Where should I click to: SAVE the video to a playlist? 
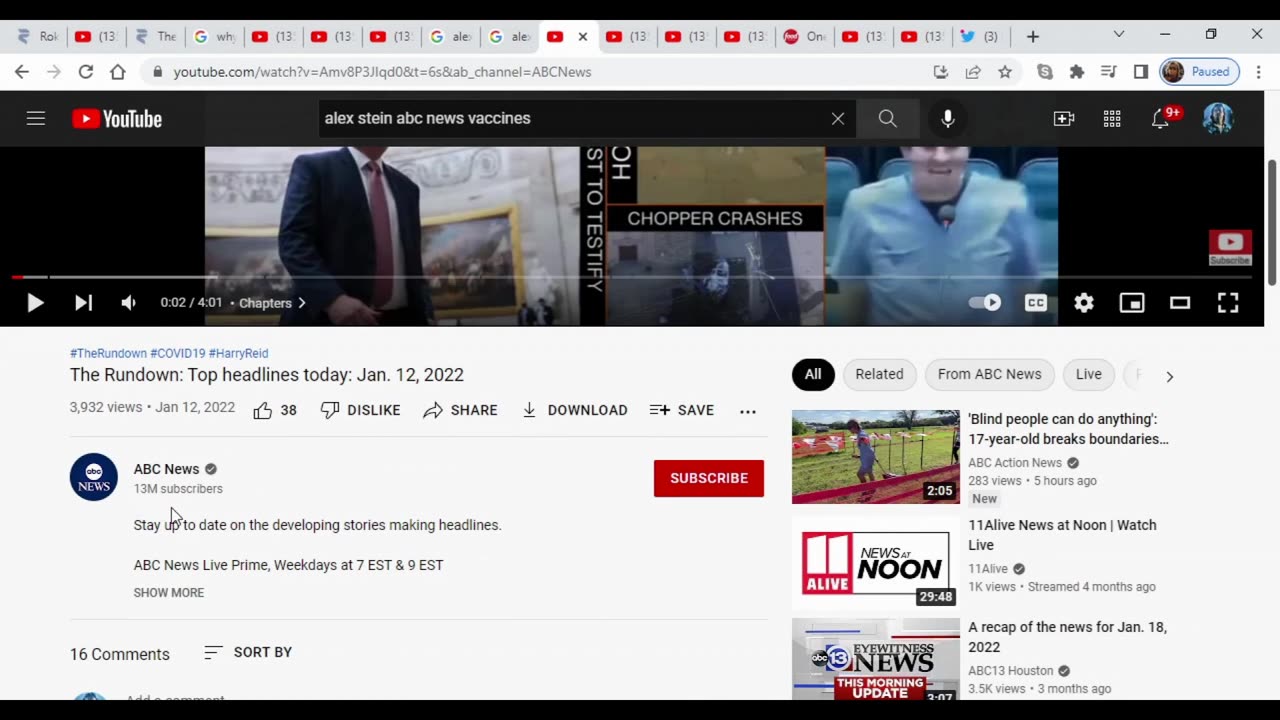[x=682, y=410]
